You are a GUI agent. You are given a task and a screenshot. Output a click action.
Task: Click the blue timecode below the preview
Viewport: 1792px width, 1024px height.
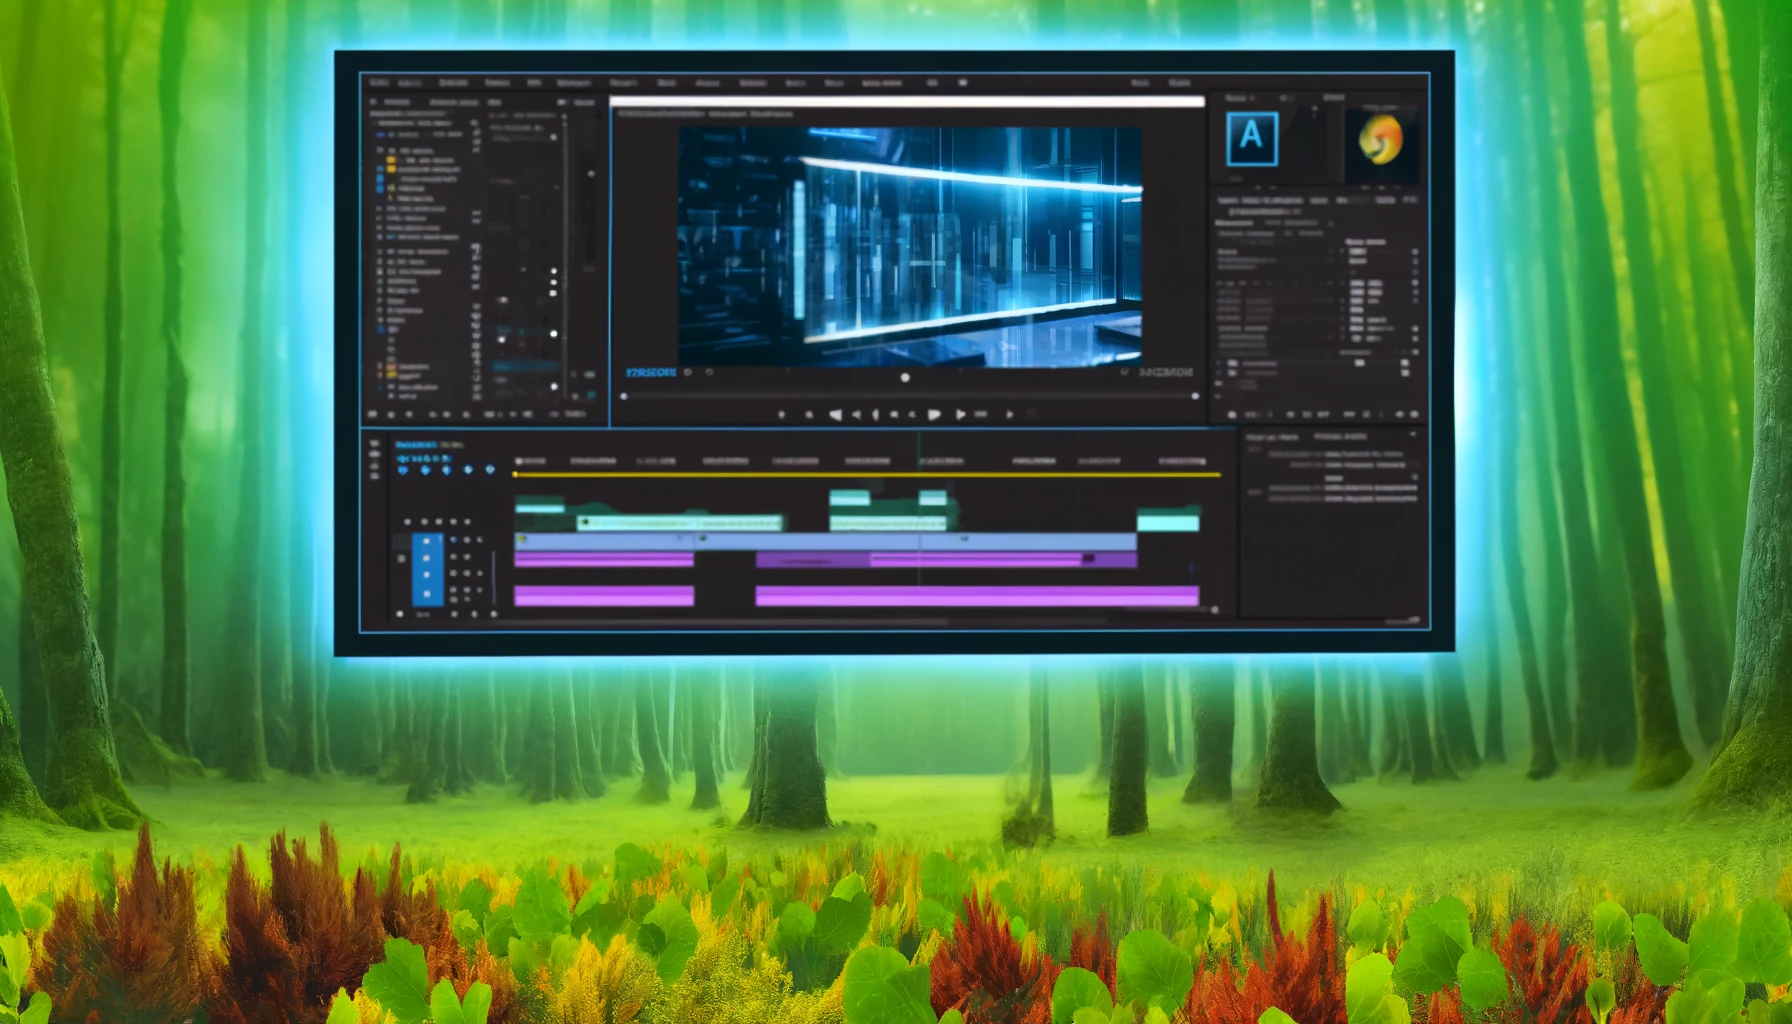click(x=651, y=373)
